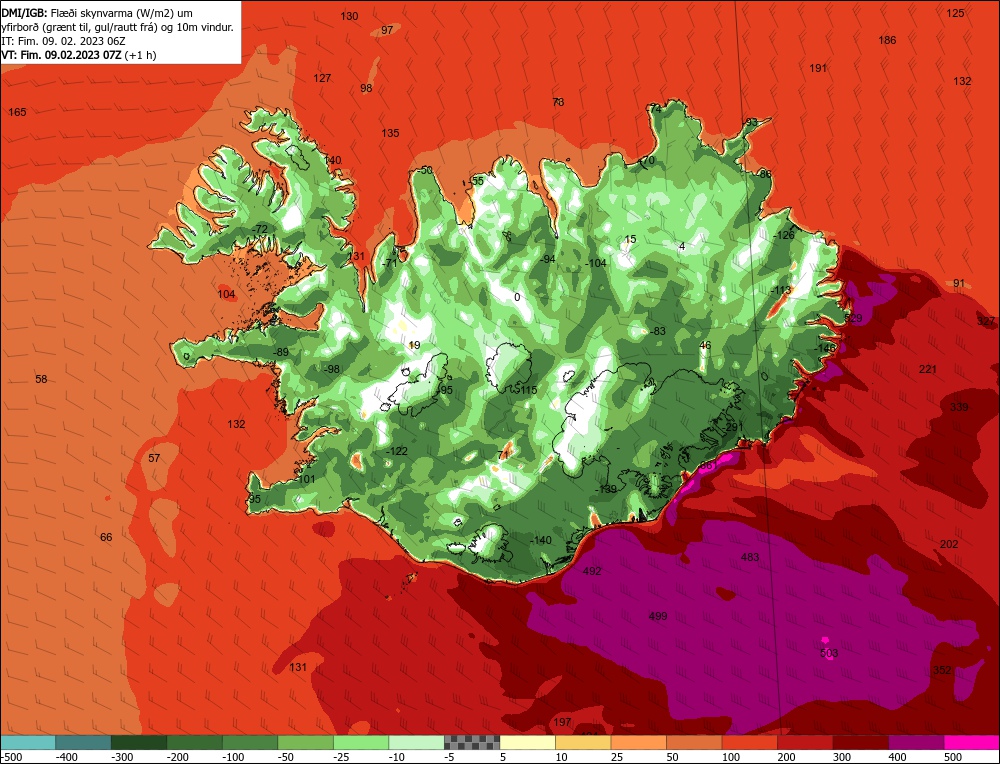
Task: Click the red-orange swatch between 100 and 200
Action: [749, 742]
